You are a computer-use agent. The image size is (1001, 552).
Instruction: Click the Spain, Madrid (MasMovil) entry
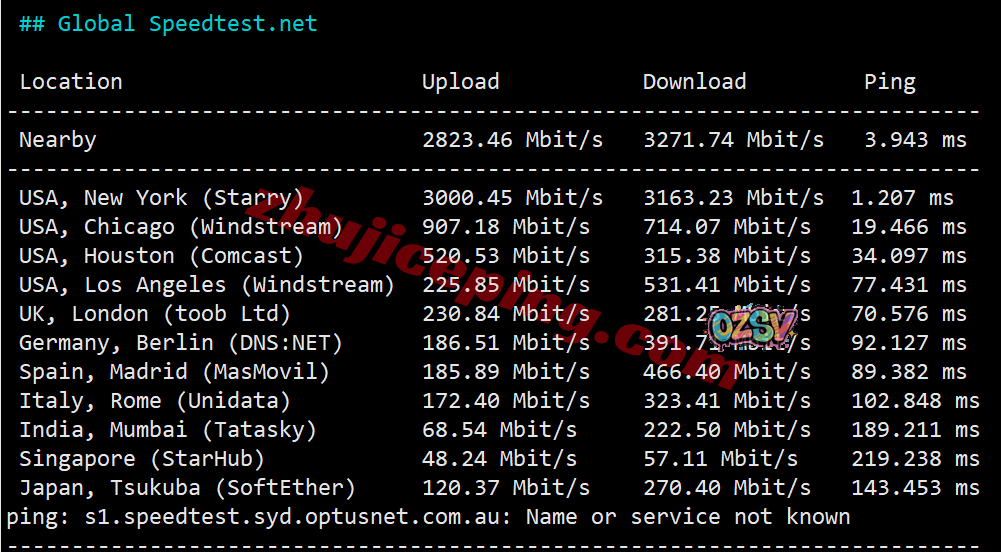click(x=174, y=372)
